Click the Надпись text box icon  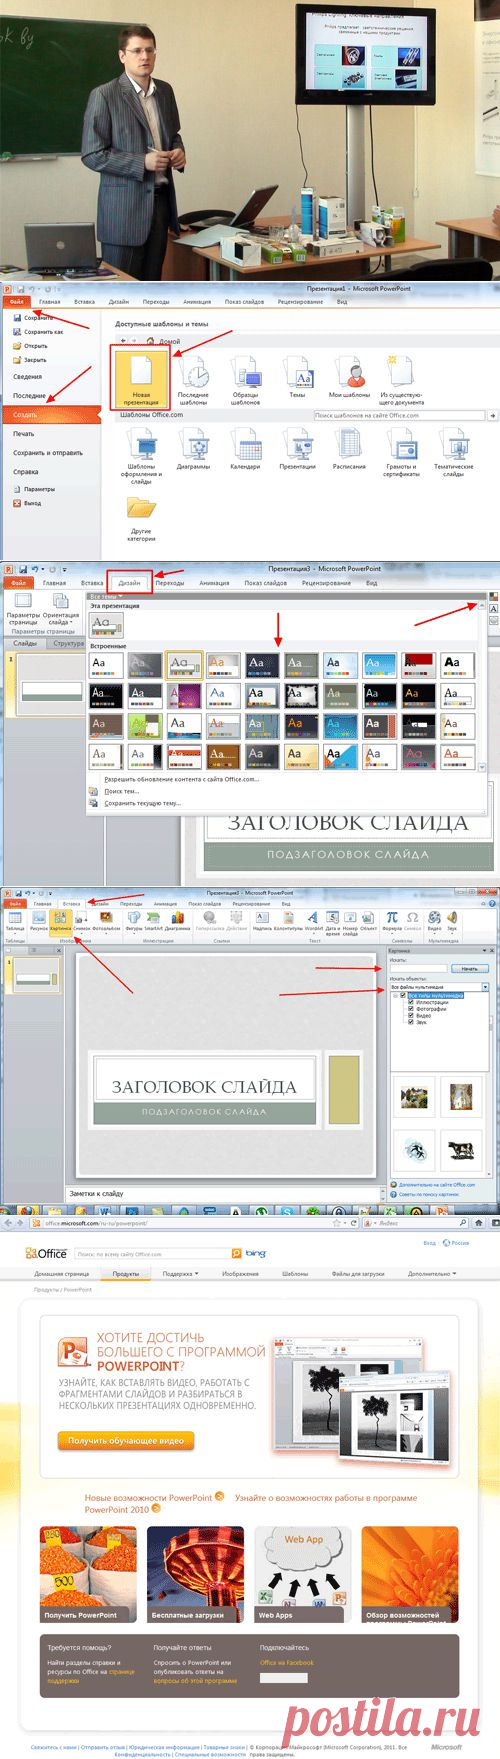click(262, 920)
